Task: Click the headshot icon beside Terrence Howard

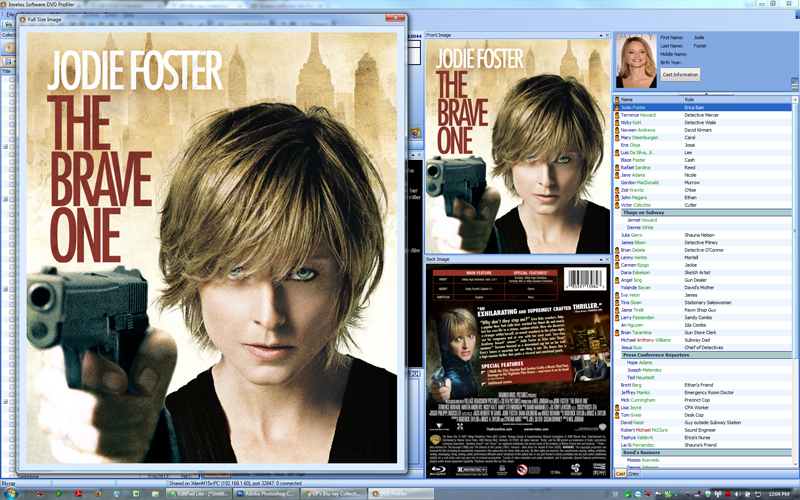Action: click(x=617, y=115)
